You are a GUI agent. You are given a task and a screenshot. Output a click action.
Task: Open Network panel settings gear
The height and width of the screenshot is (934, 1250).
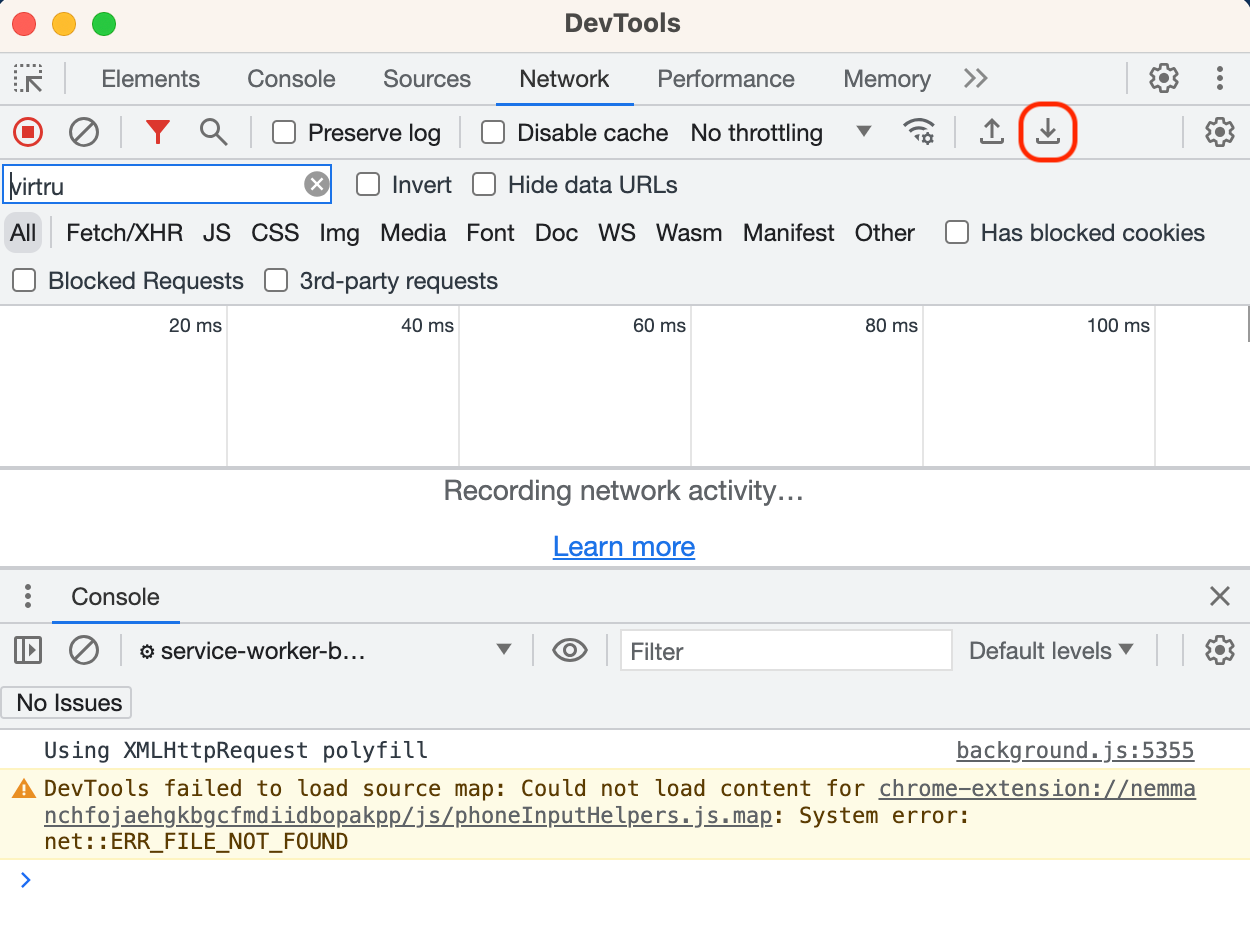pyautogui.click(x=1220, y=132)
